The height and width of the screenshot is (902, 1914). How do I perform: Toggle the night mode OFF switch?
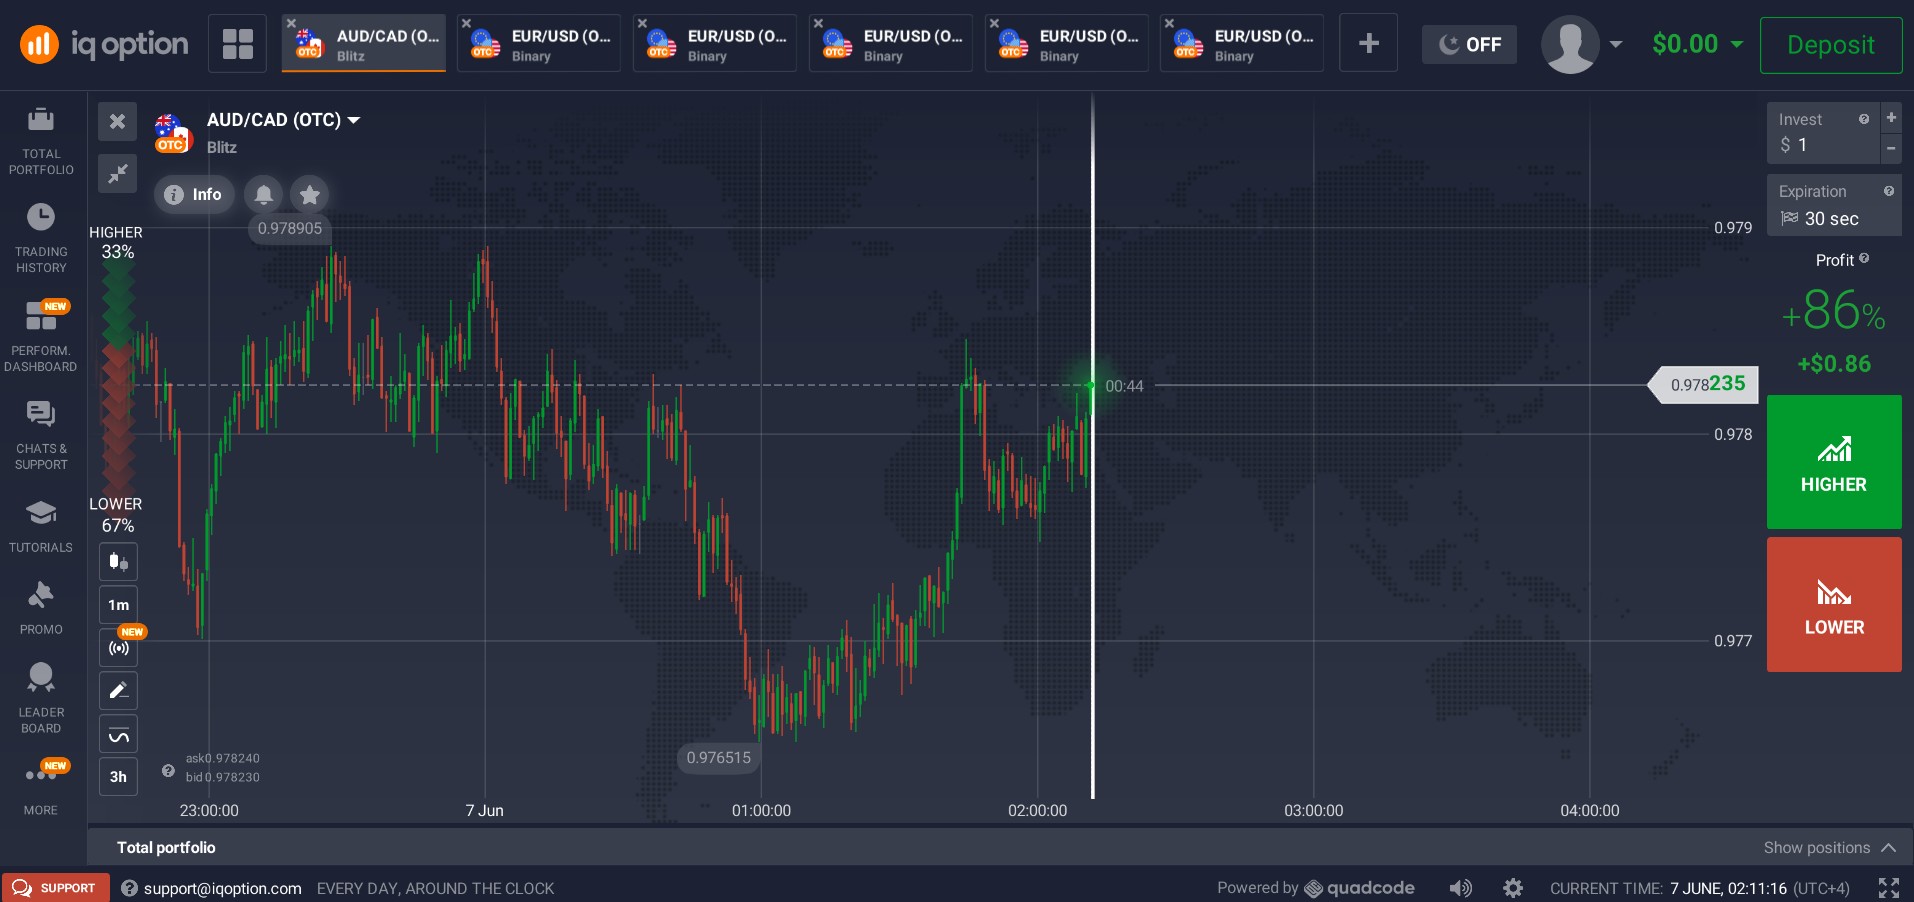tap(1469, 44)
